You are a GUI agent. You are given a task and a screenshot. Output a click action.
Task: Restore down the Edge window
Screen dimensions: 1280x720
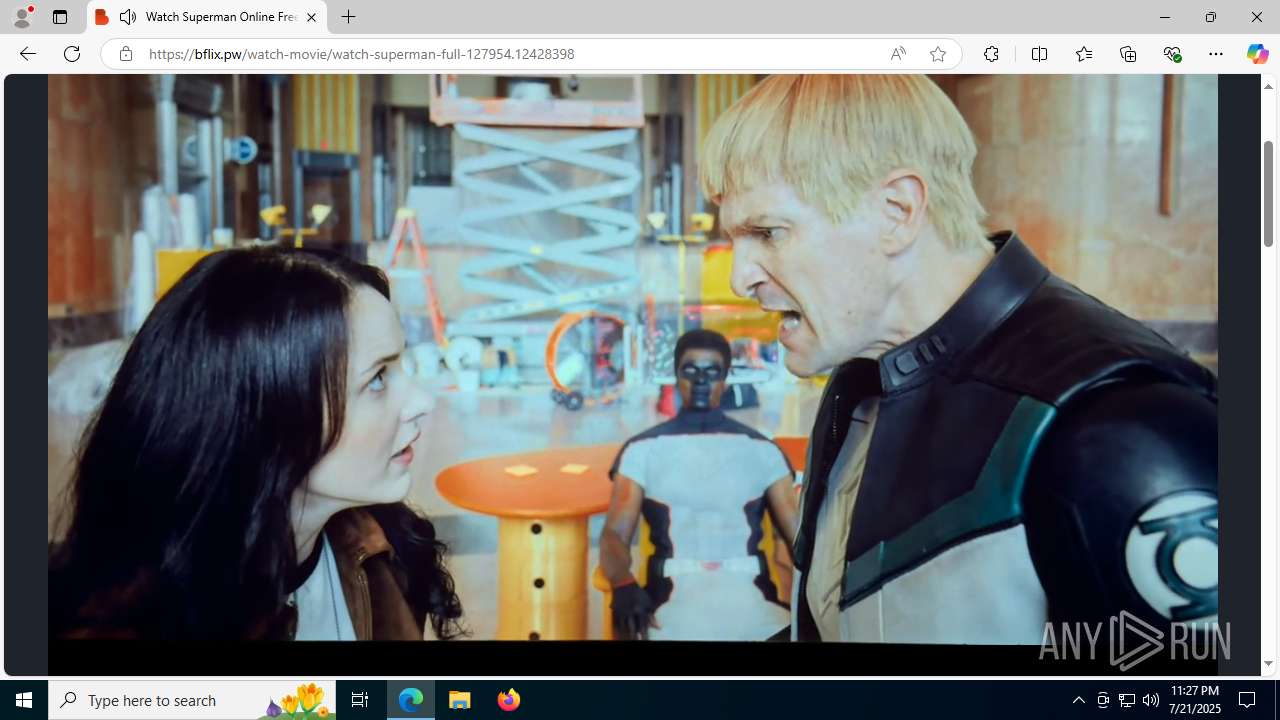[1210, 17]
